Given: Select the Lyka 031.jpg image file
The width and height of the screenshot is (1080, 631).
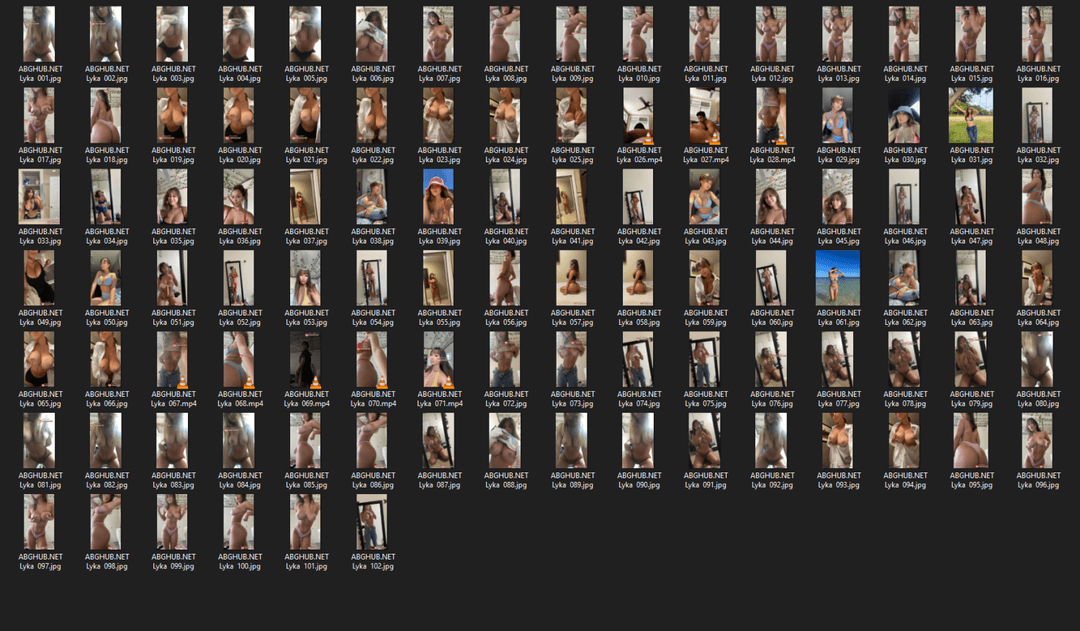Looking at the screenshot, I should tap(971, 116).
